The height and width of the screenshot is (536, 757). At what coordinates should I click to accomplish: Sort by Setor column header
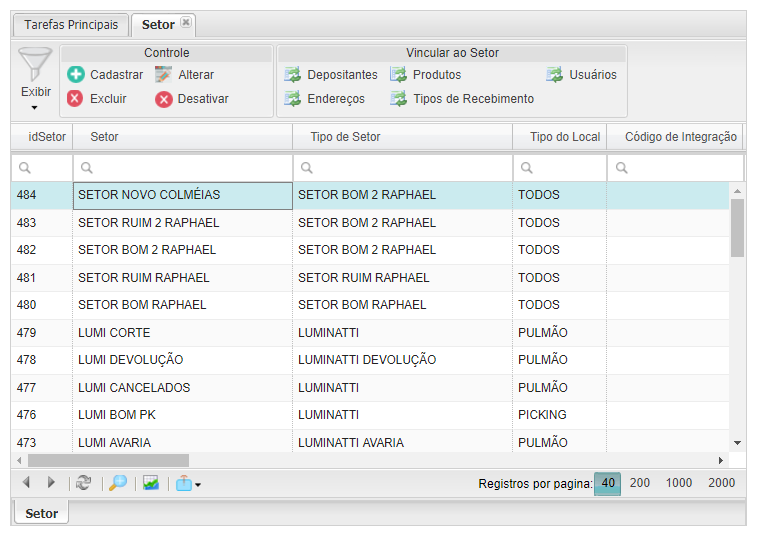pos(182,137)
